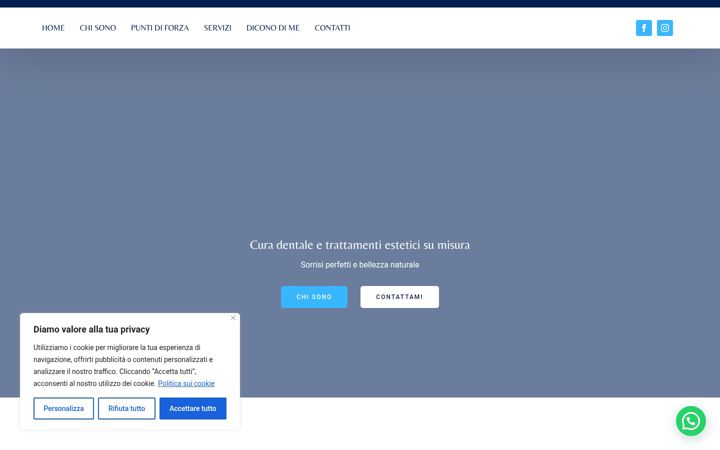This screenshot has height=450, width=720.
Task: Select Rifiuta tutto to reject cookies
Action: tap(127, 408)
